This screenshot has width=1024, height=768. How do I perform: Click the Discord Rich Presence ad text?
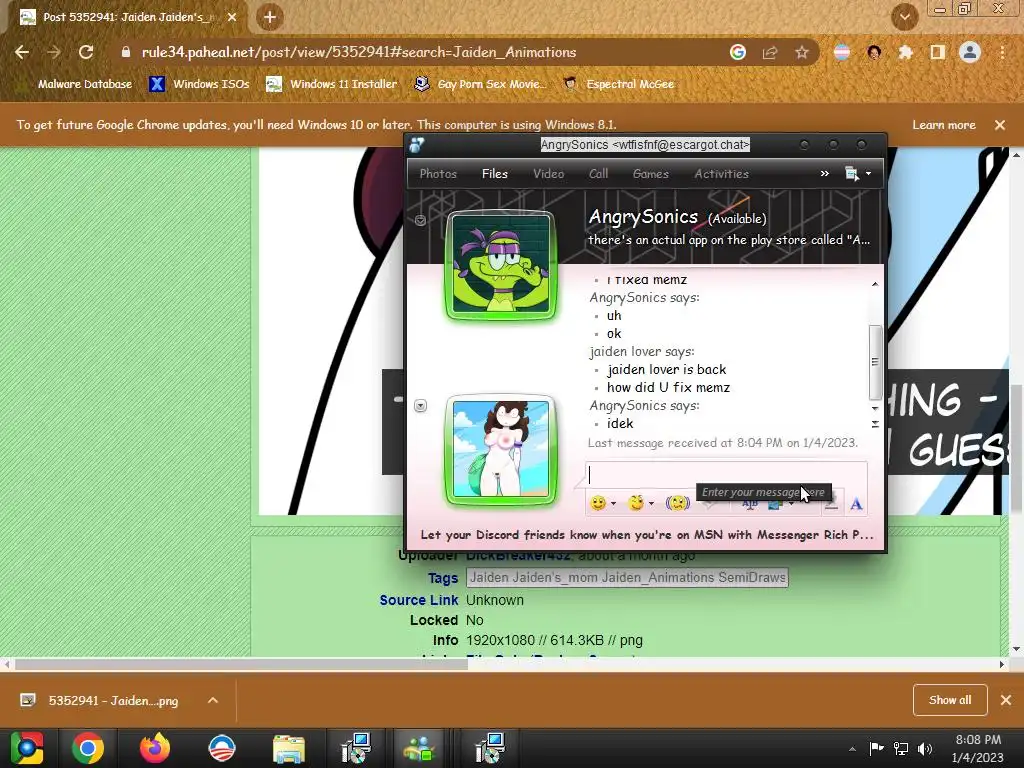click(x=647, y=535)
